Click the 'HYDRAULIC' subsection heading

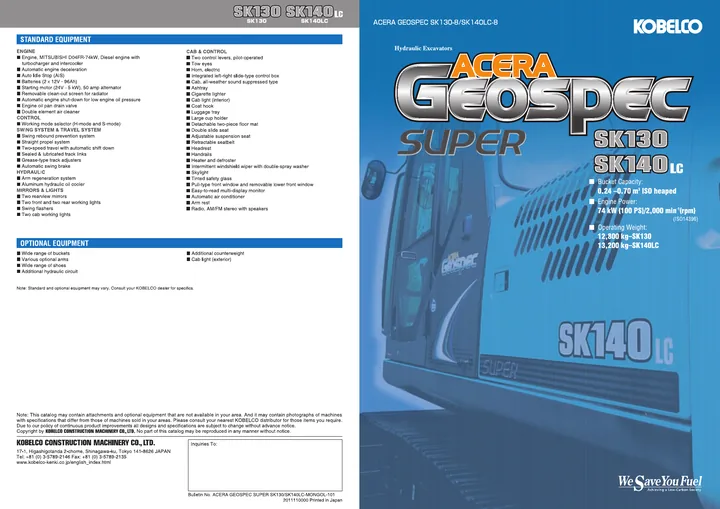[x=31, y=172]
